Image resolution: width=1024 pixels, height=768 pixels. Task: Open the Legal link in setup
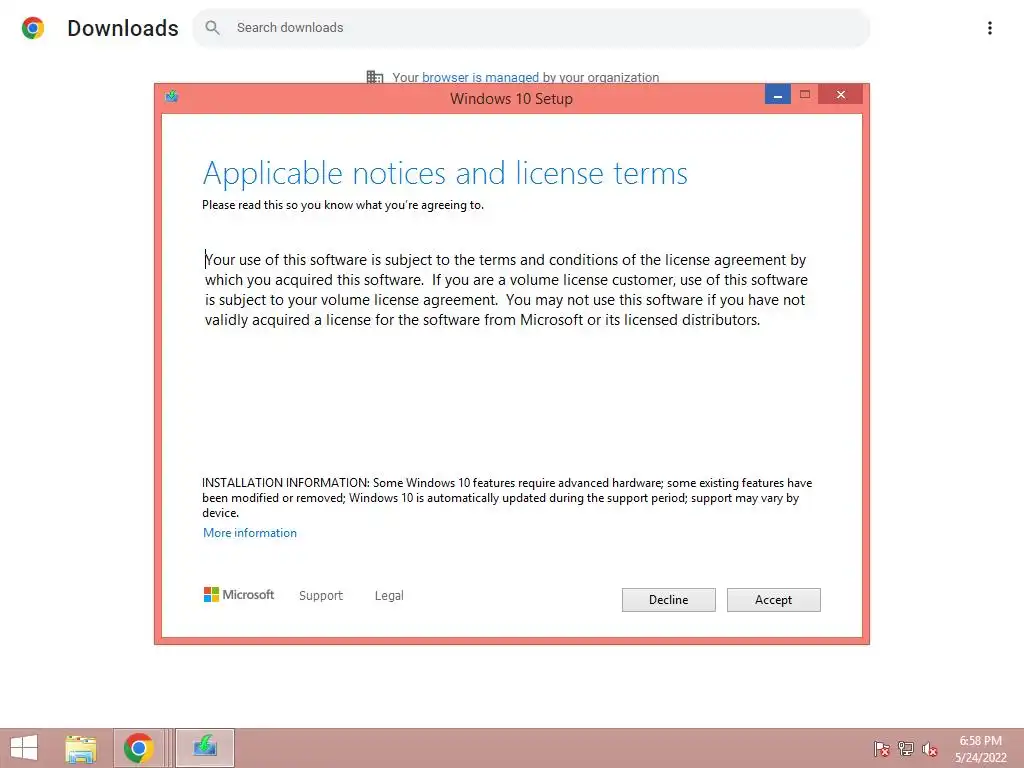click(389, 596)
